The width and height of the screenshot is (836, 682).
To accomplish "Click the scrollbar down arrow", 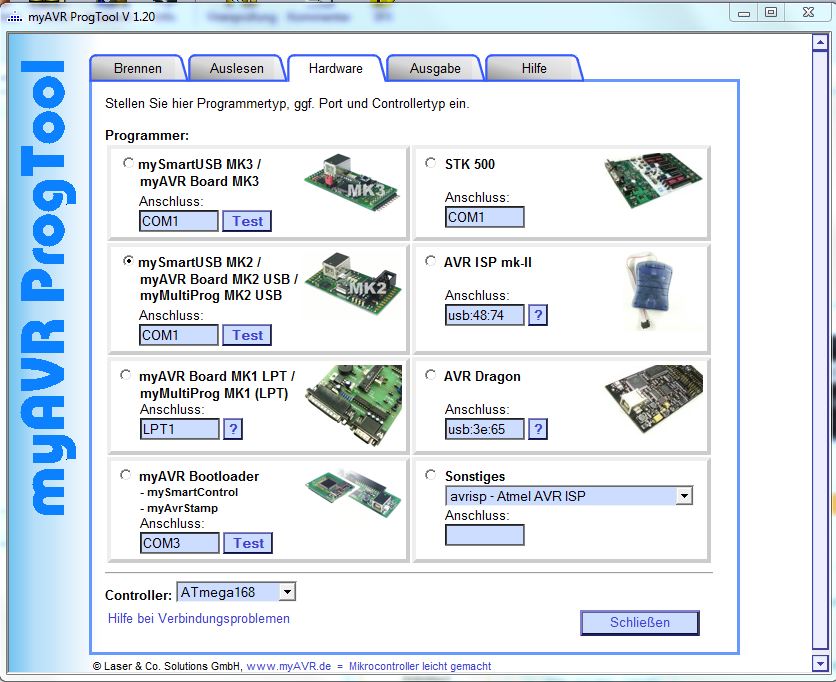I will [x=819, y=663].
